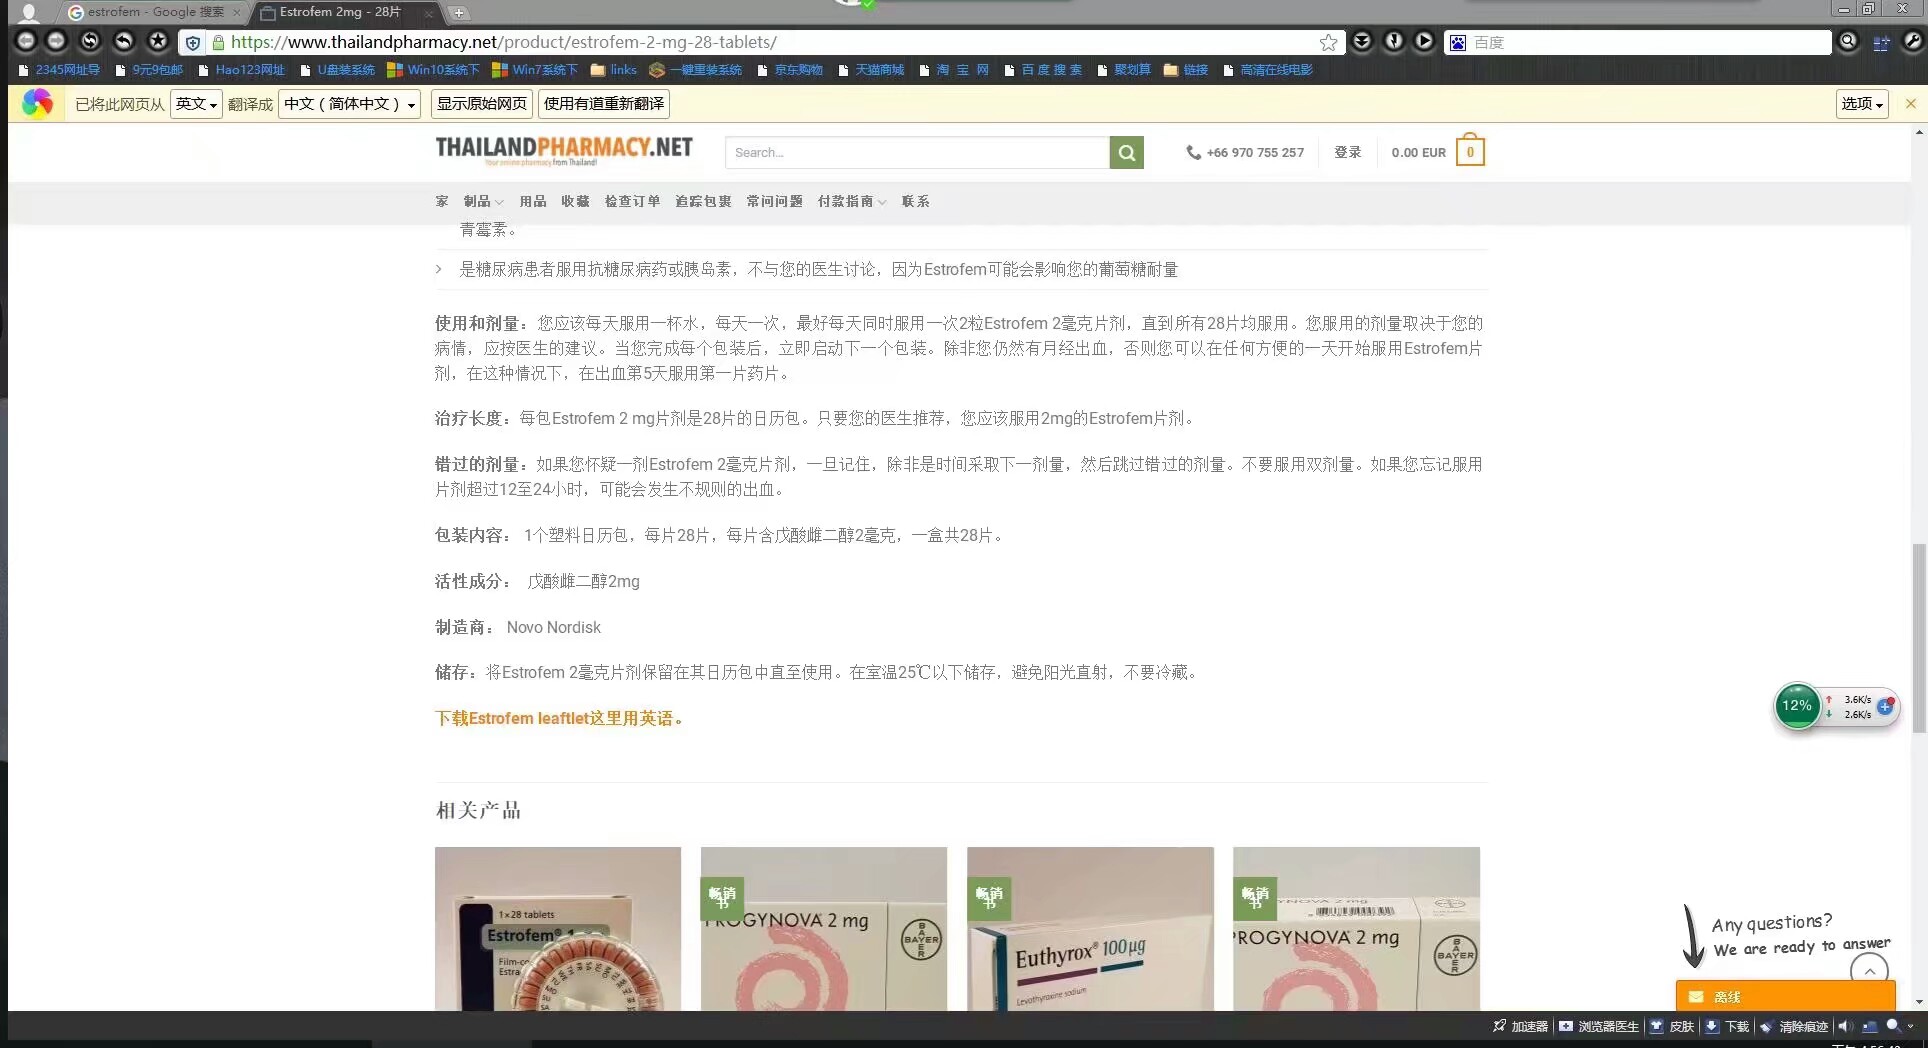Open the 家 home menu item
Image resolution: width=1928 pixels, height=1048 pixels.
pos(442,201)
